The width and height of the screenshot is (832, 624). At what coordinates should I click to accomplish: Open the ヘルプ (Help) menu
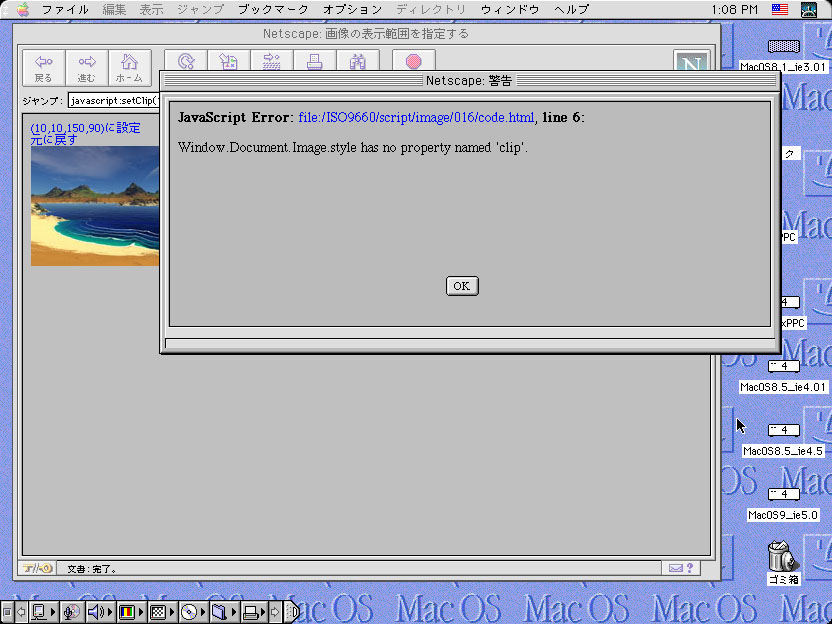(x=571, y=9)
